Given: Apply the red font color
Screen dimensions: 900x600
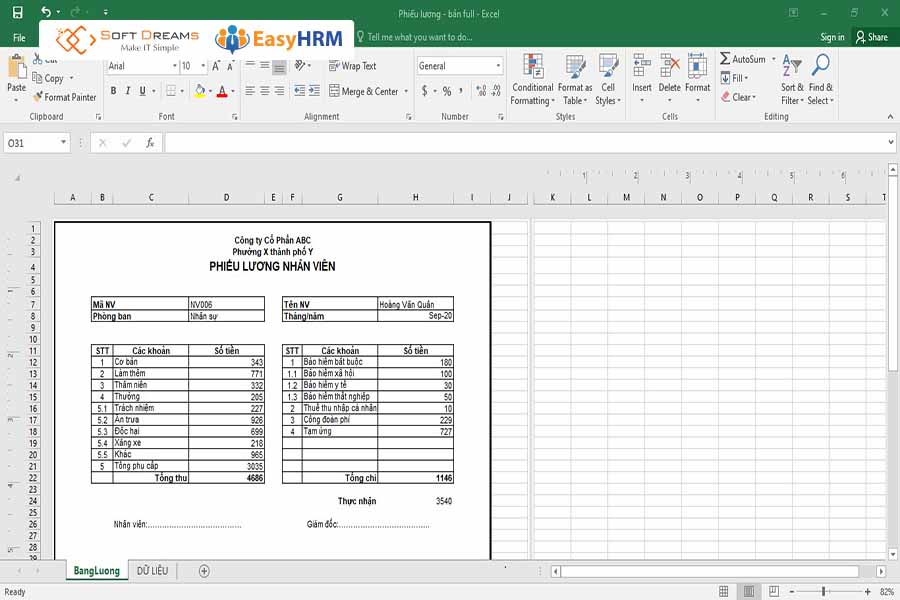Looking at the screenshot, I should (x=222, y=91).
